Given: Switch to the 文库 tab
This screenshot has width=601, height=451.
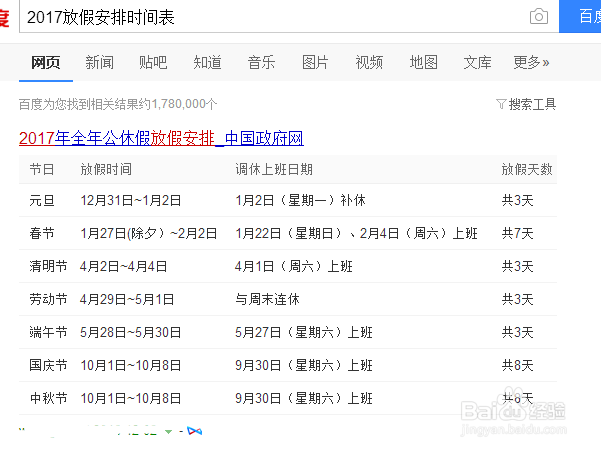Looking at the screenshot, I should click(x=478, y=62).
